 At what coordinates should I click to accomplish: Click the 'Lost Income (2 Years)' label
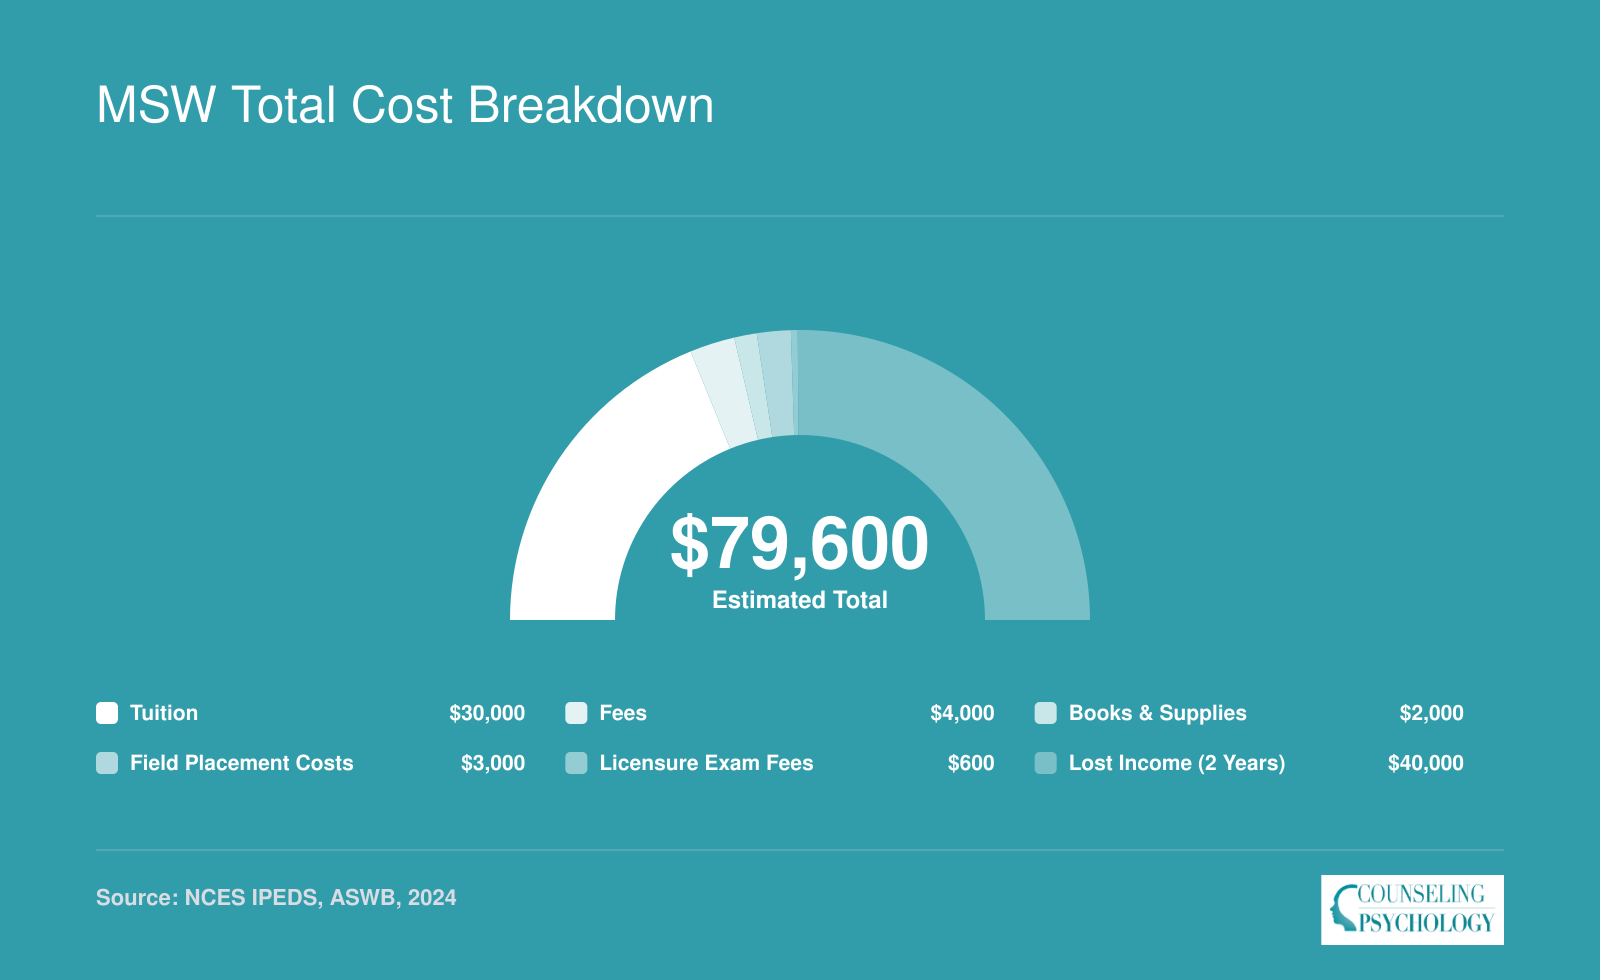(x=1177, y=763)
